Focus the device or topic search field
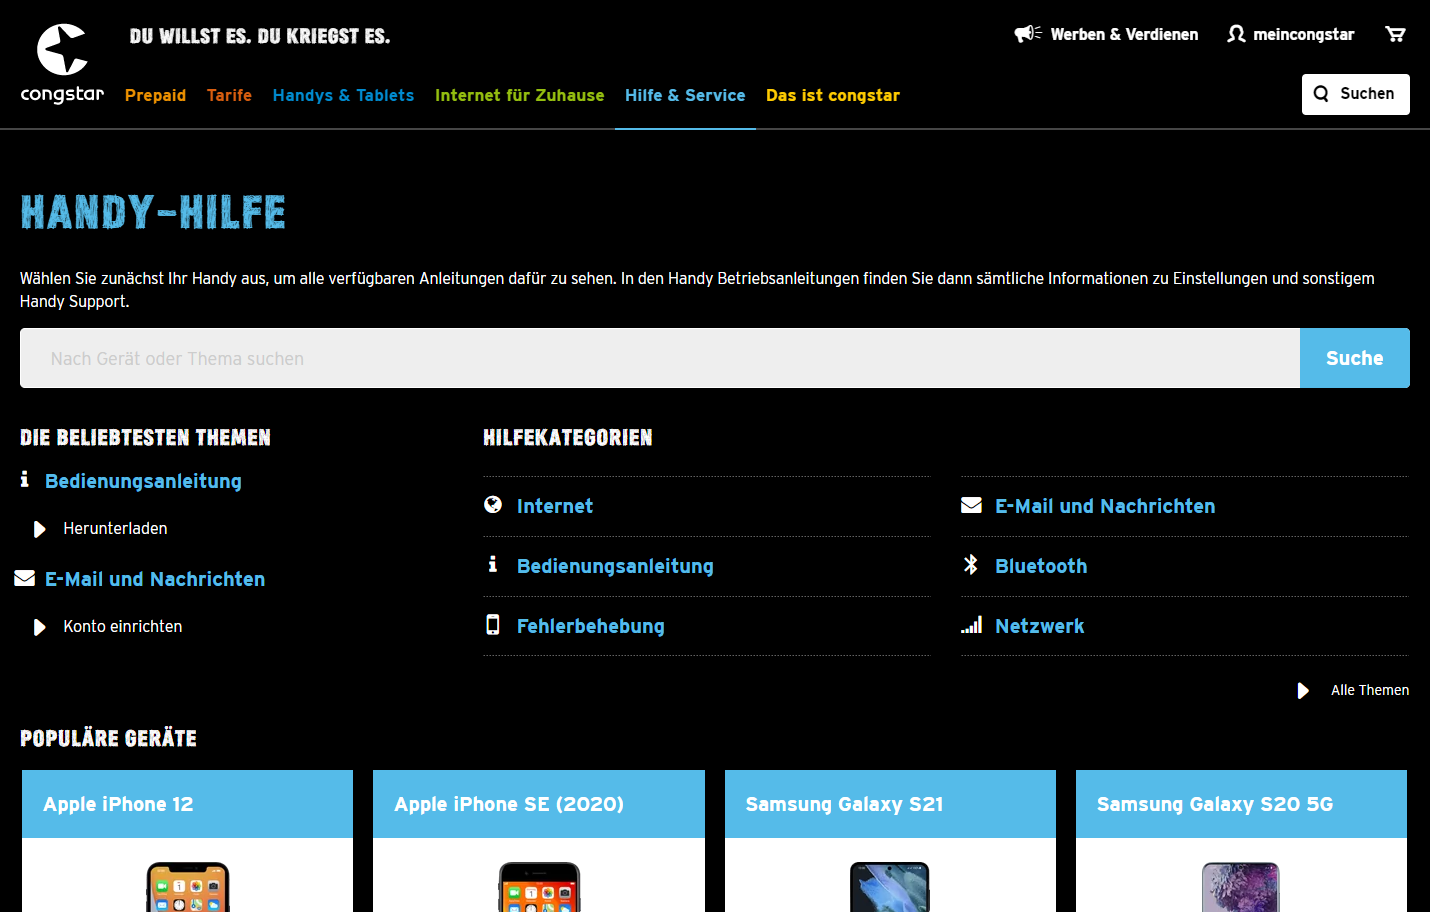1430x912 pixels. [x=660, y=358]
